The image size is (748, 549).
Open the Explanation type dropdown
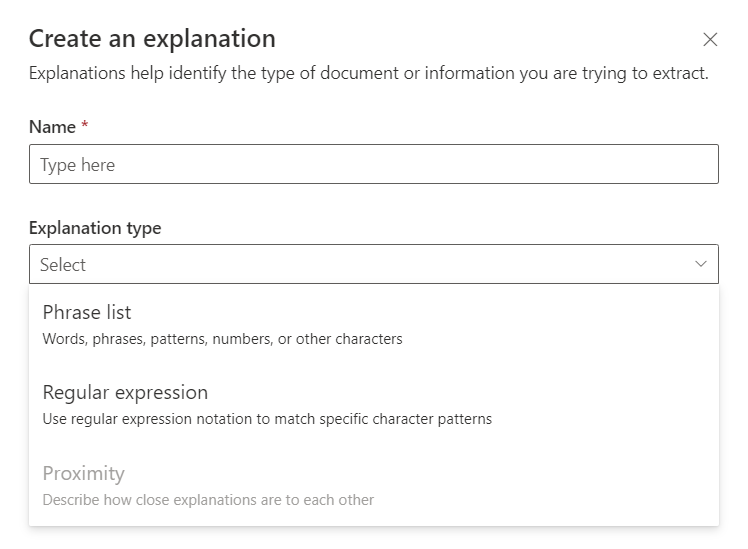373,265
